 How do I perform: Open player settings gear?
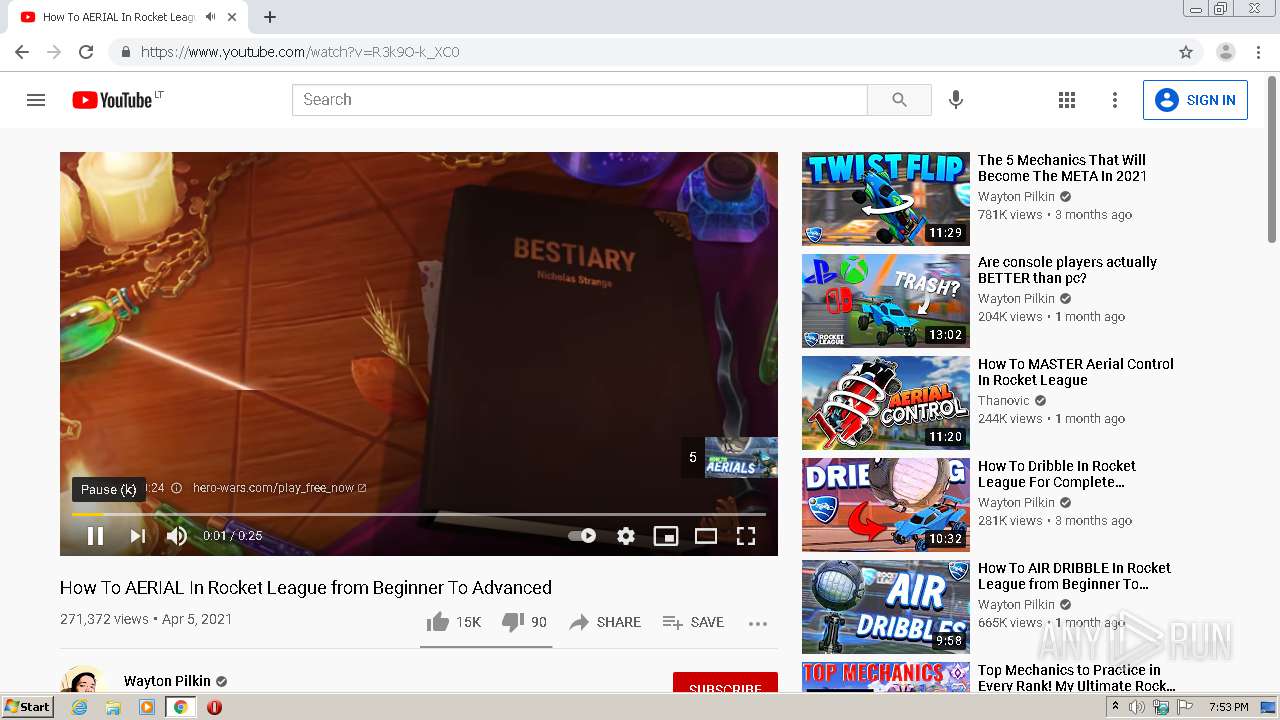[626, 536]
